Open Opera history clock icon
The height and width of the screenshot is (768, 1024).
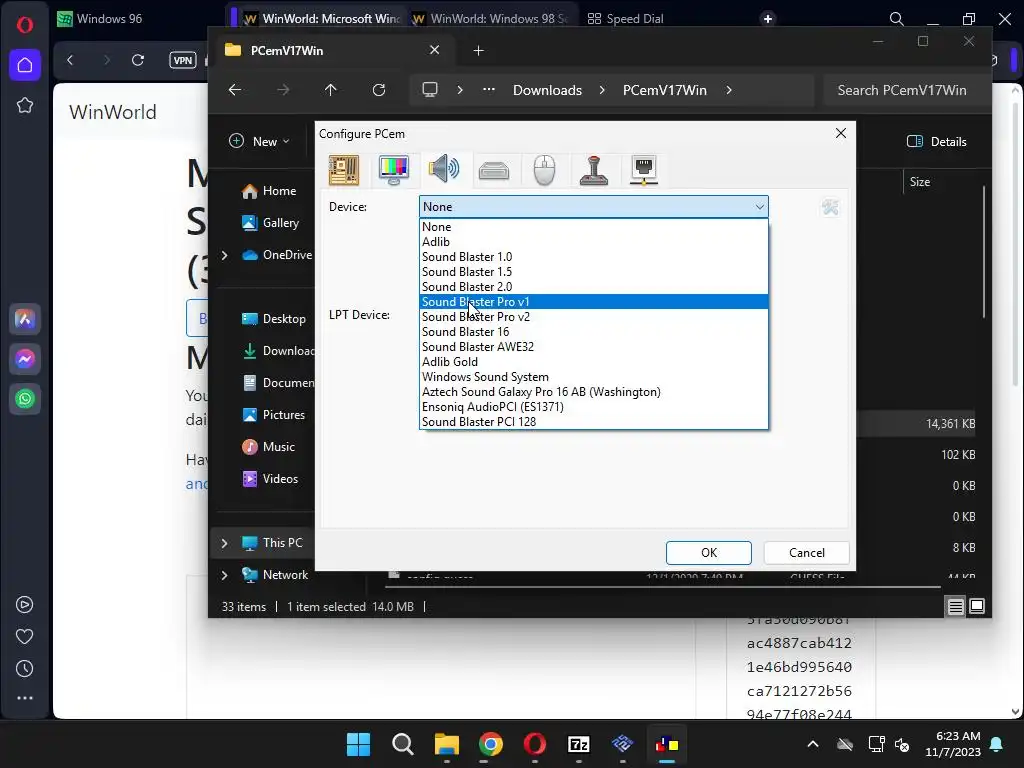coord(25,668)
